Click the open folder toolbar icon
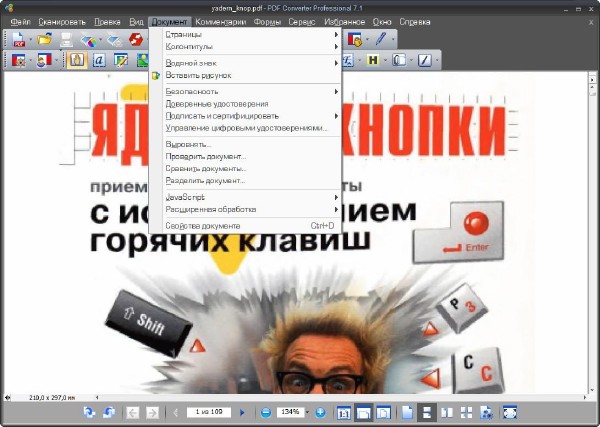 click(x=43, y=39)
